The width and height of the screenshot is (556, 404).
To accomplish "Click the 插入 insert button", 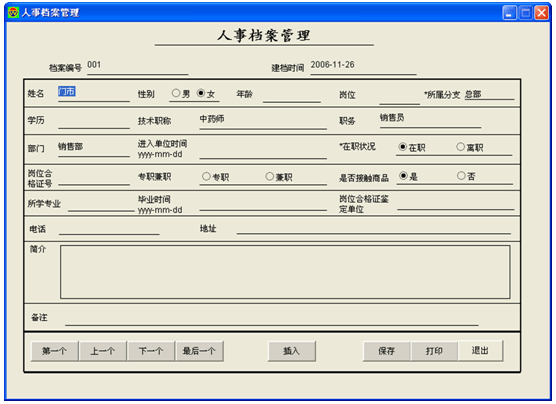I will (291, 351).
